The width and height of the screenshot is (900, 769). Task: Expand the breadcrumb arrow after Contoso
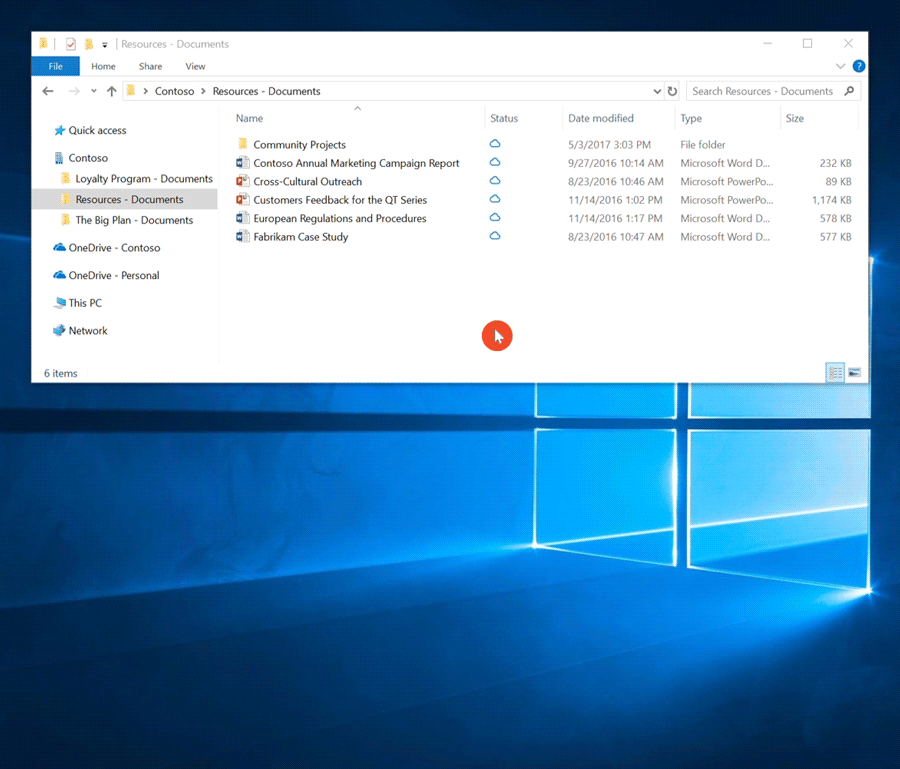pos(203,91)
